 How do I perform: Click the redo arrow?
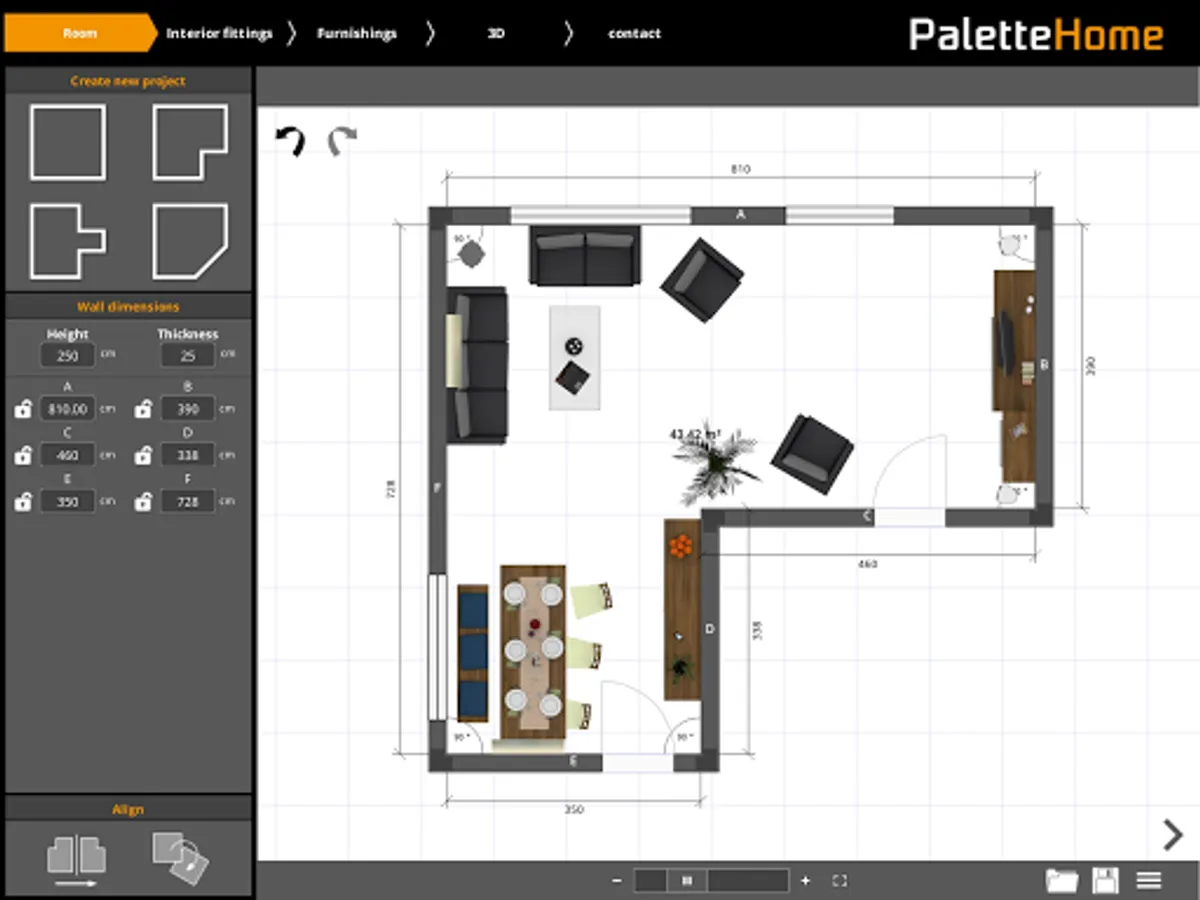coord(342,141)
